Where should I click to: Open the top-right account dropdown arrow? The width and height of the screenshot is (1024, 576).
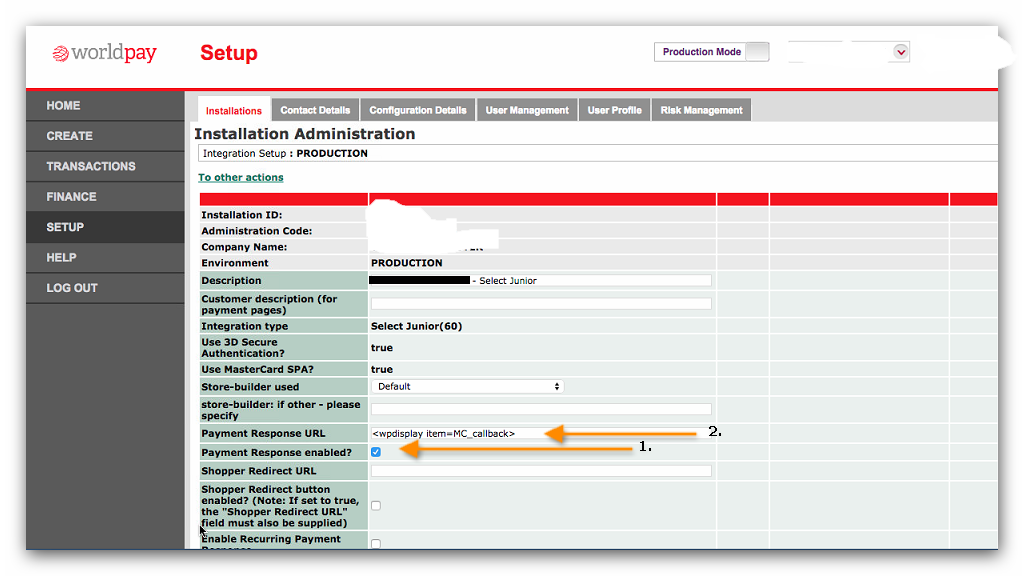901,52
